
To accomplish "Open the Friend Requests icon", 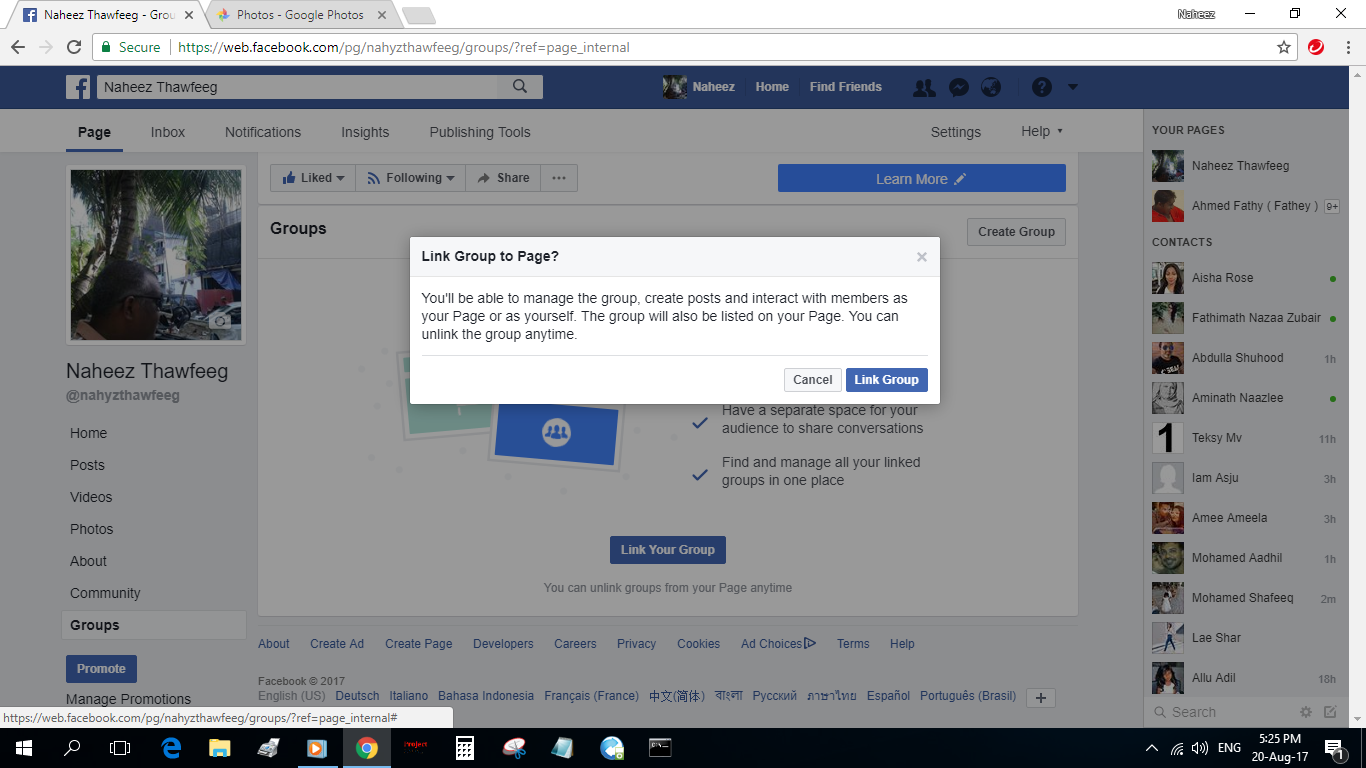I will click(925, 87).
